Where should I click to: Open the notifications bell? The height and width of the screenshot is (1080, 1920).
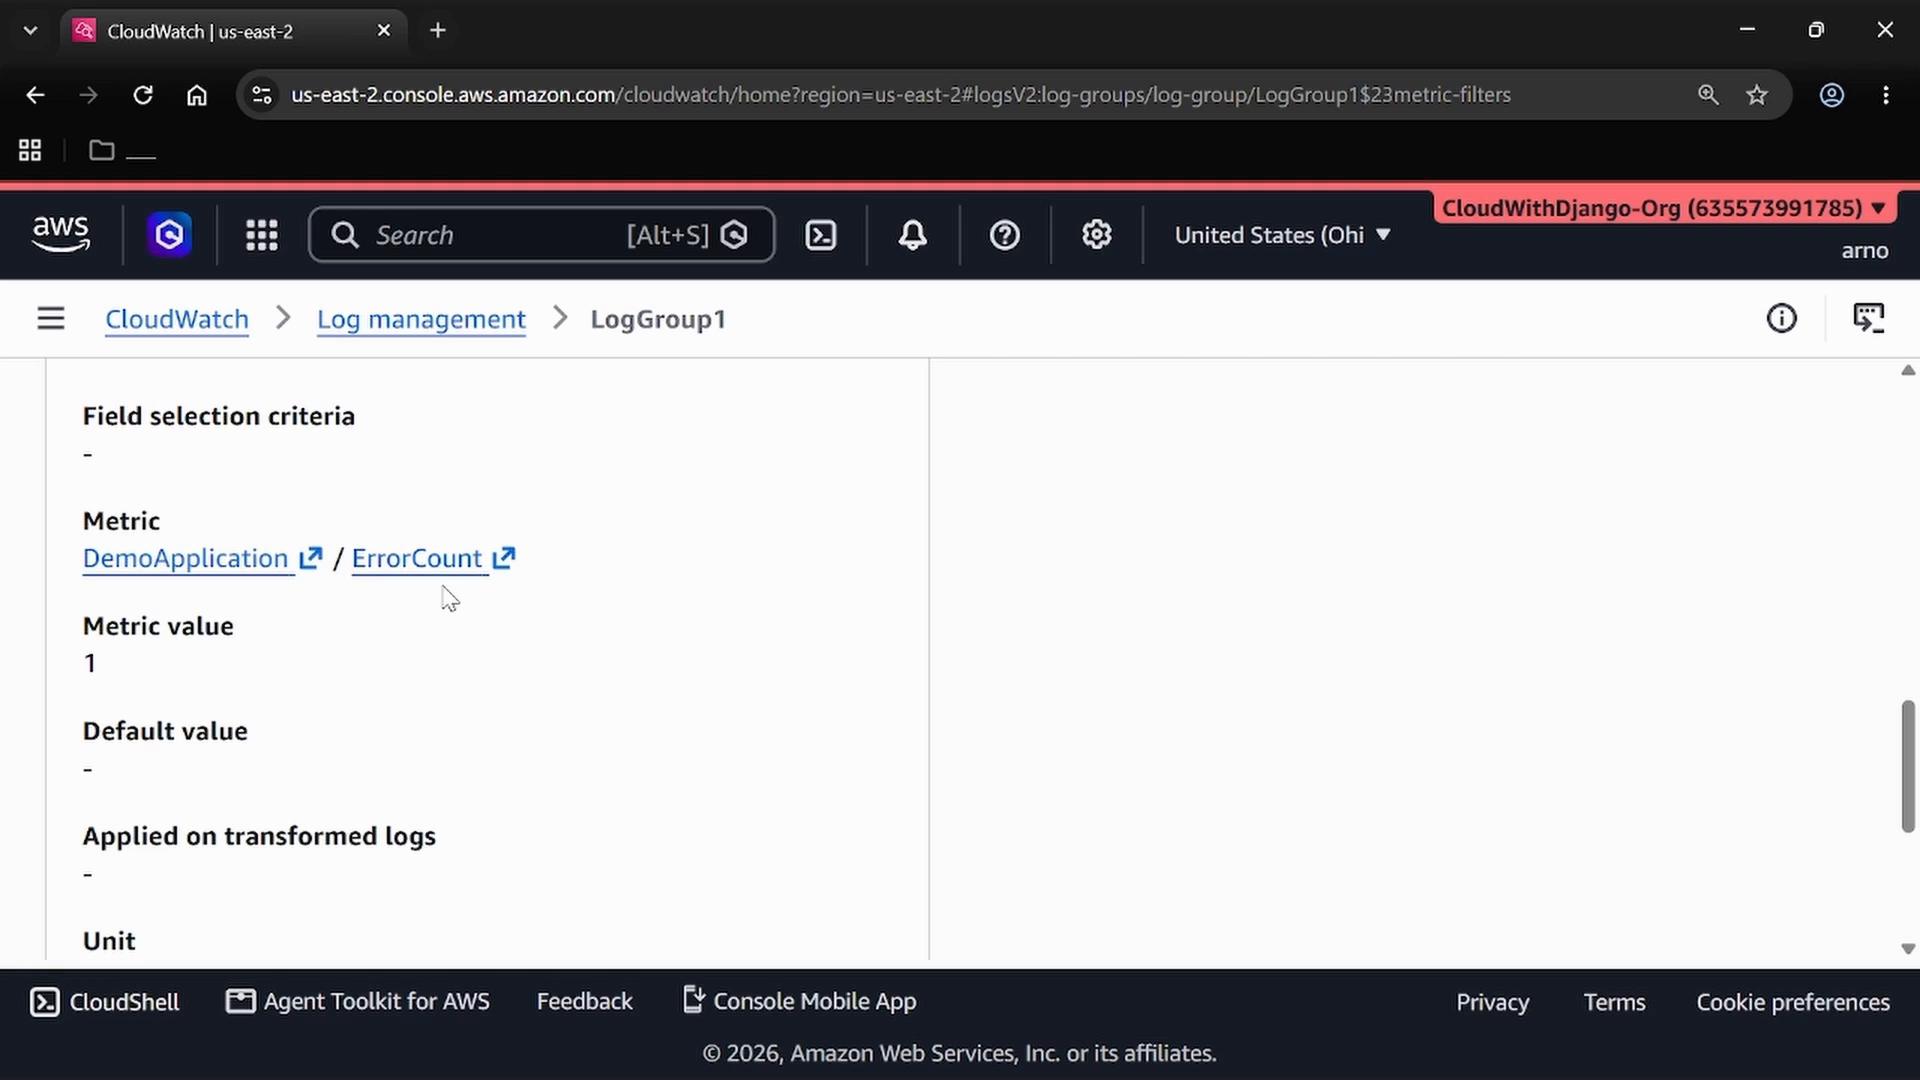912,235
